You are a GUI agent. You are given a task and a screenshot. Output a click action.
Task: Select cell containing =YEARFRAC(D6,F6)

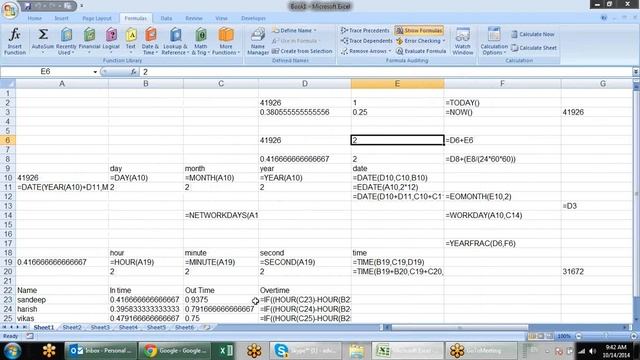click(502, 243)
